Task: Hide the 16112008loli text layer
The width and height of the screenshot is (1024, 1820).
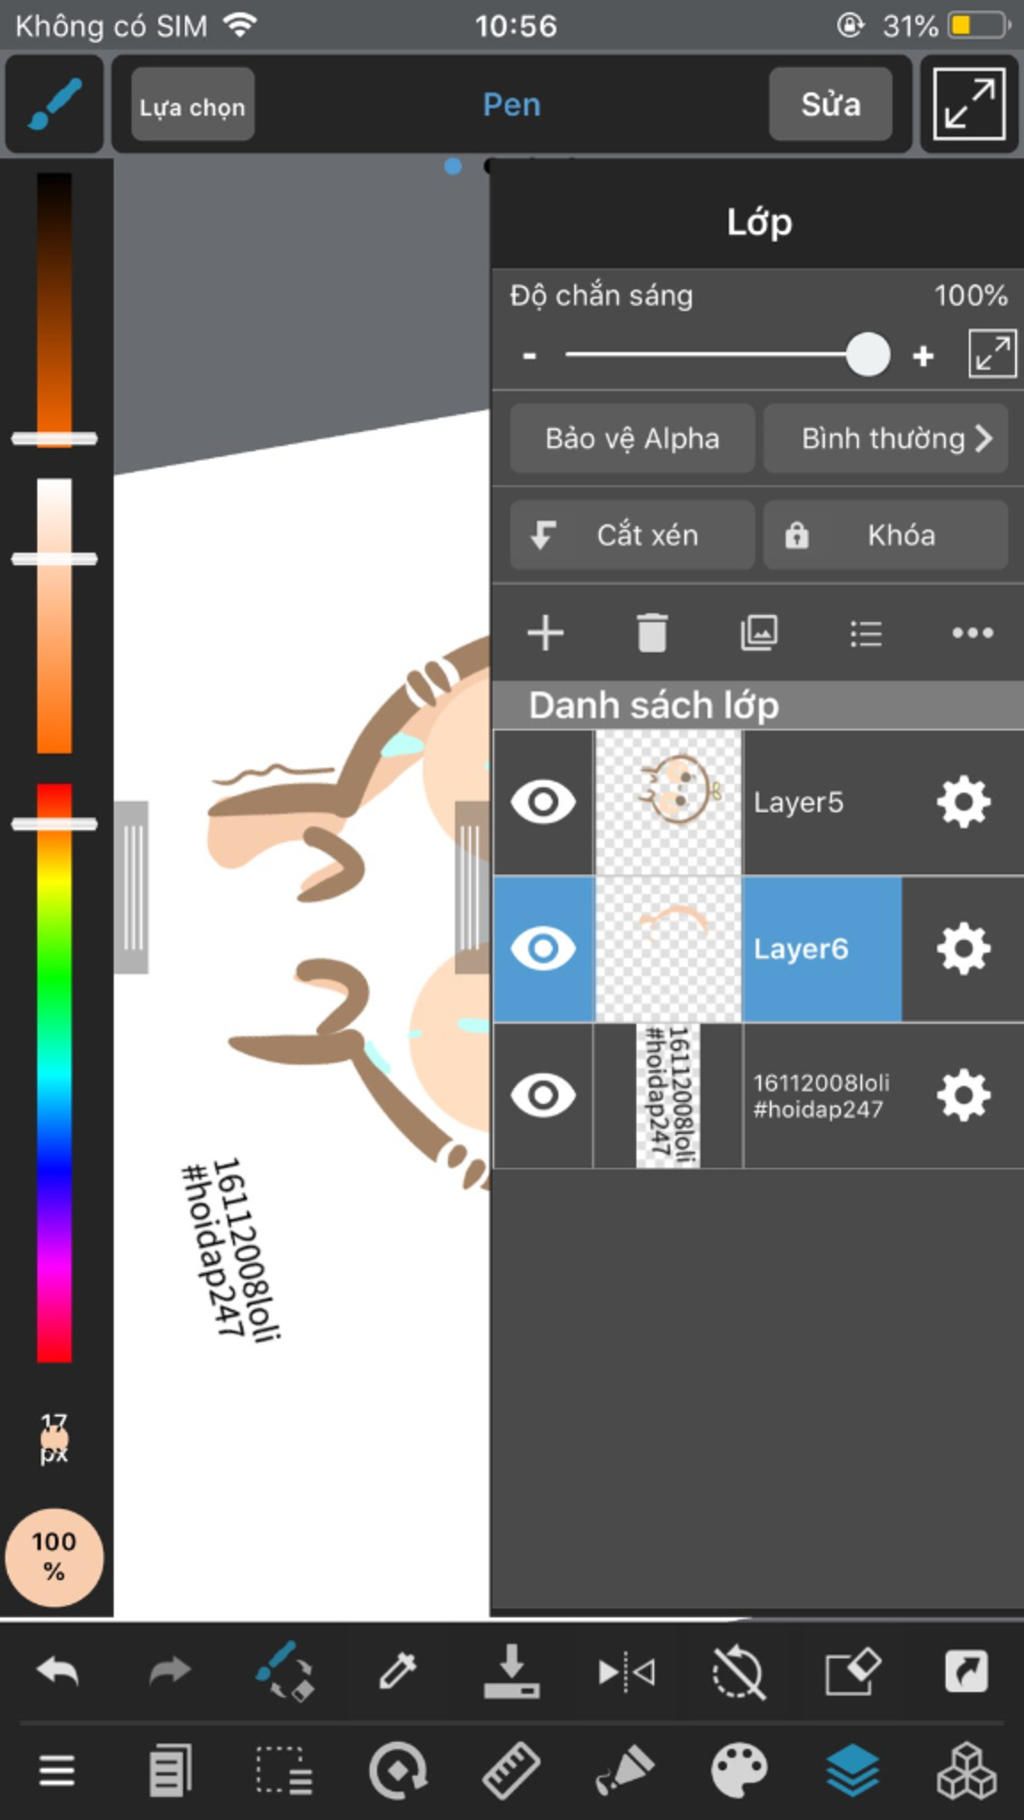Action: point(543,1095)
